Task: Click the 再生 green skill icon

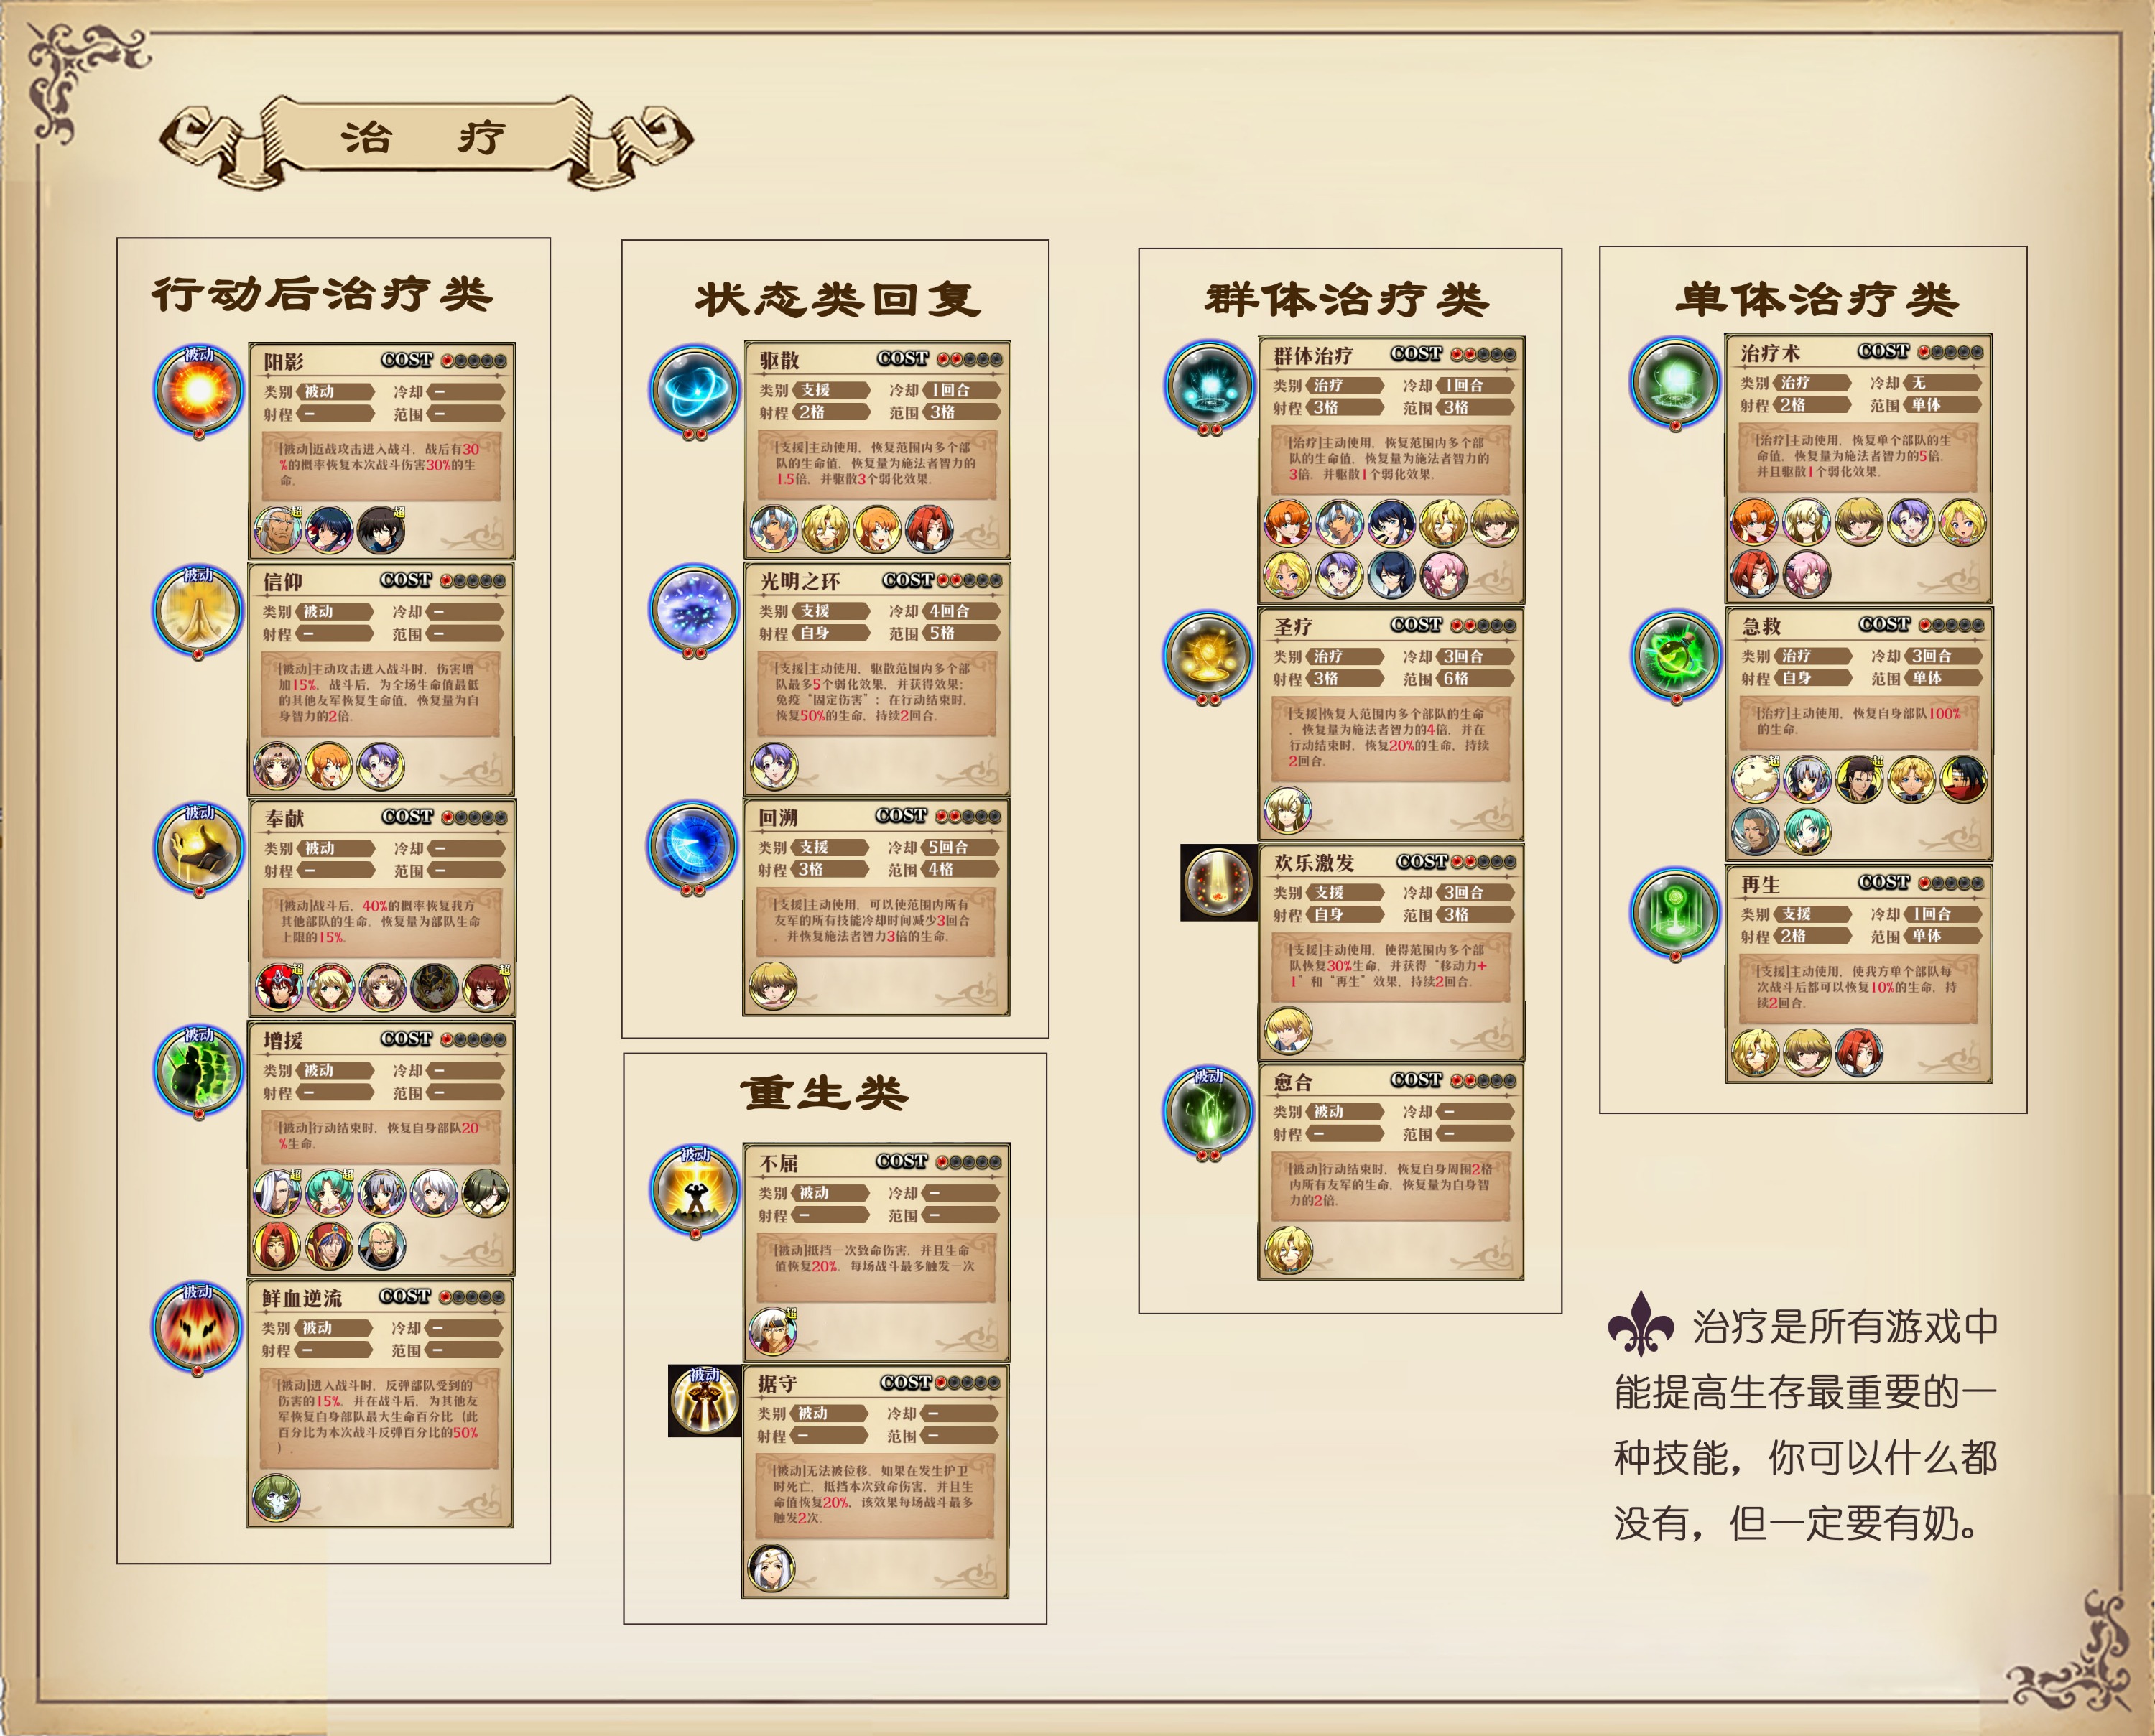Action: (1675, 912)
